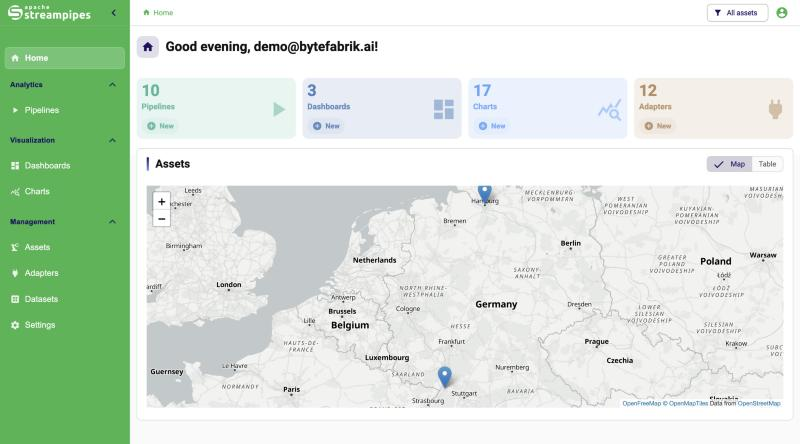
Task: Create a new chart with the New button
Action: [x=492, y=126]
